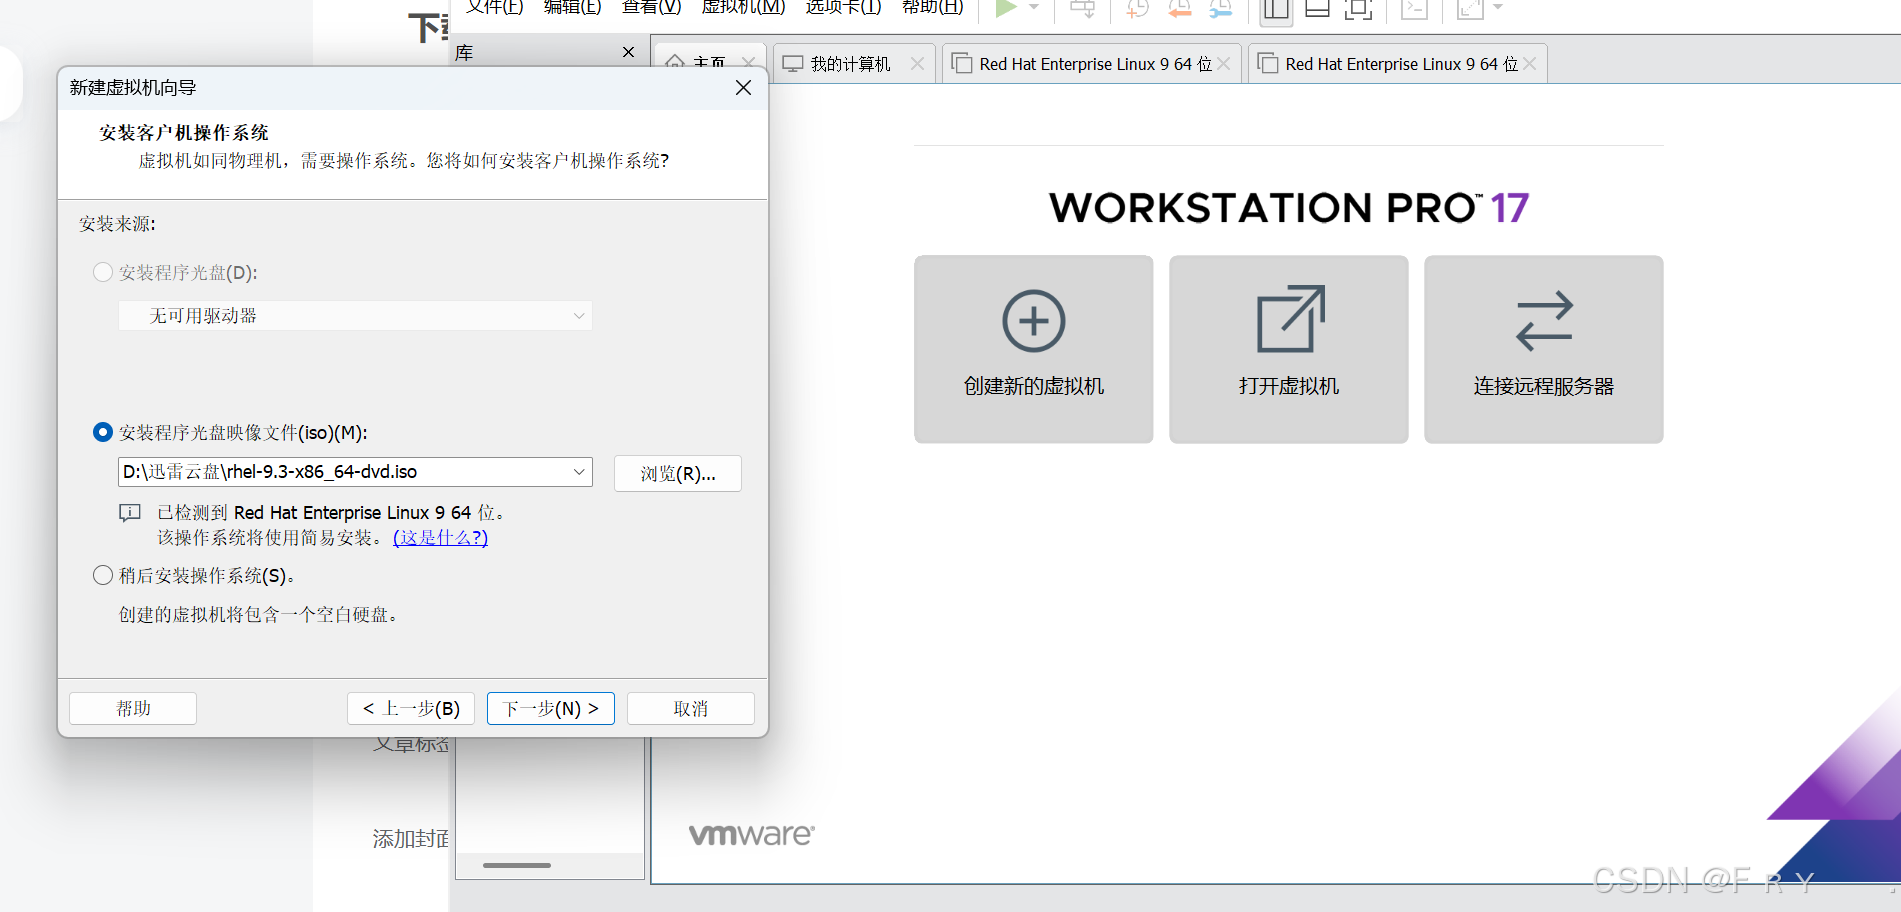Expand the ISO image path dropdown arrow
The image size is (1901, 912).
pos(579,472)
